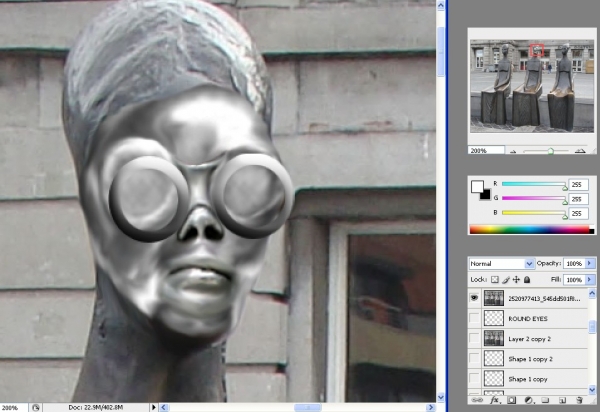Show the Shape 1 copy layer
The image size is (600, 412).
(474, 379)
